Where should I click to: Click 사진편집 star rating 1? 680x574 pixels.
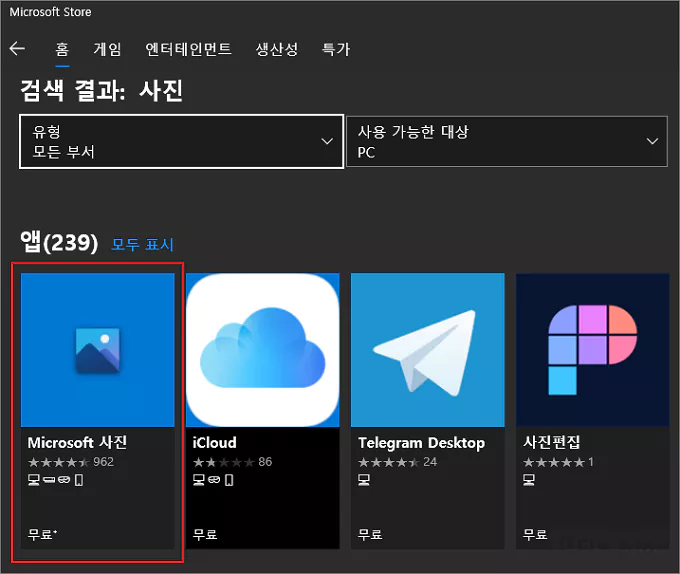[x=558, y=462]
